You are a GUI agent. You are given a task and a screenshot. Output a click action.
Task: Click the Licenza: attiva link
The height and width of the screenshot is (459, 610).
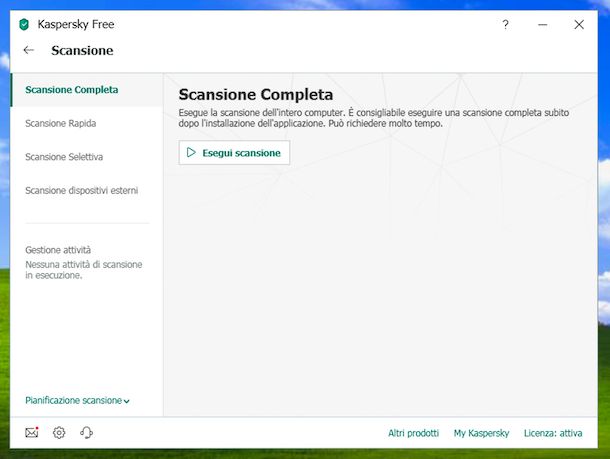click(553, 433)
